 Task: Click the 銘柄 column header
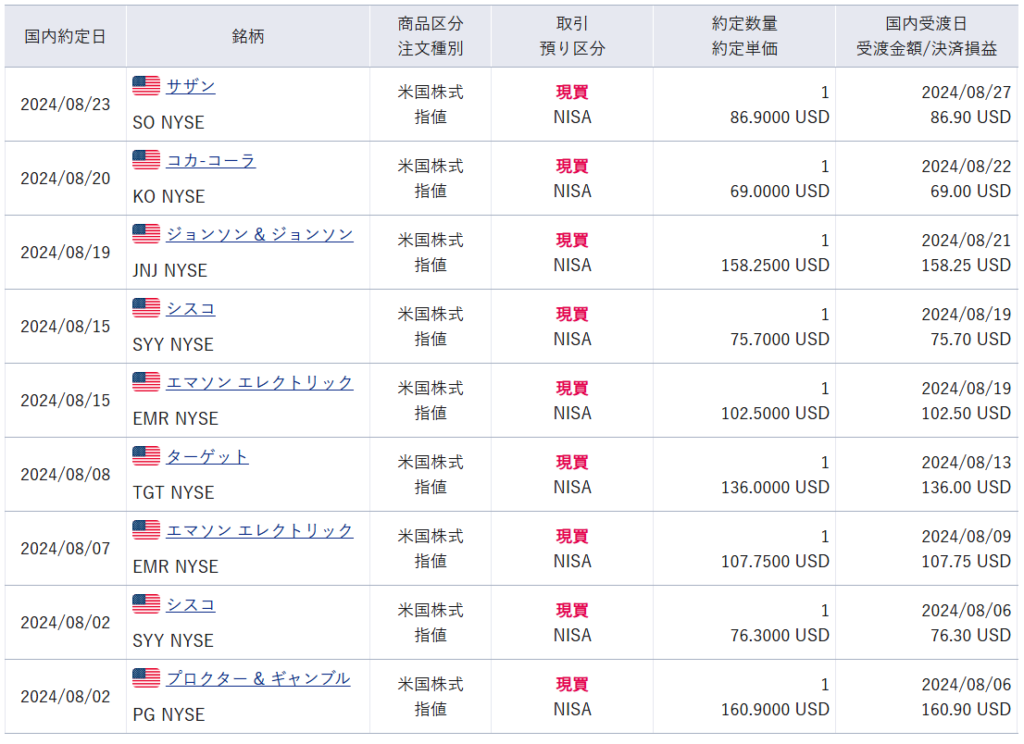pos(247,35)
